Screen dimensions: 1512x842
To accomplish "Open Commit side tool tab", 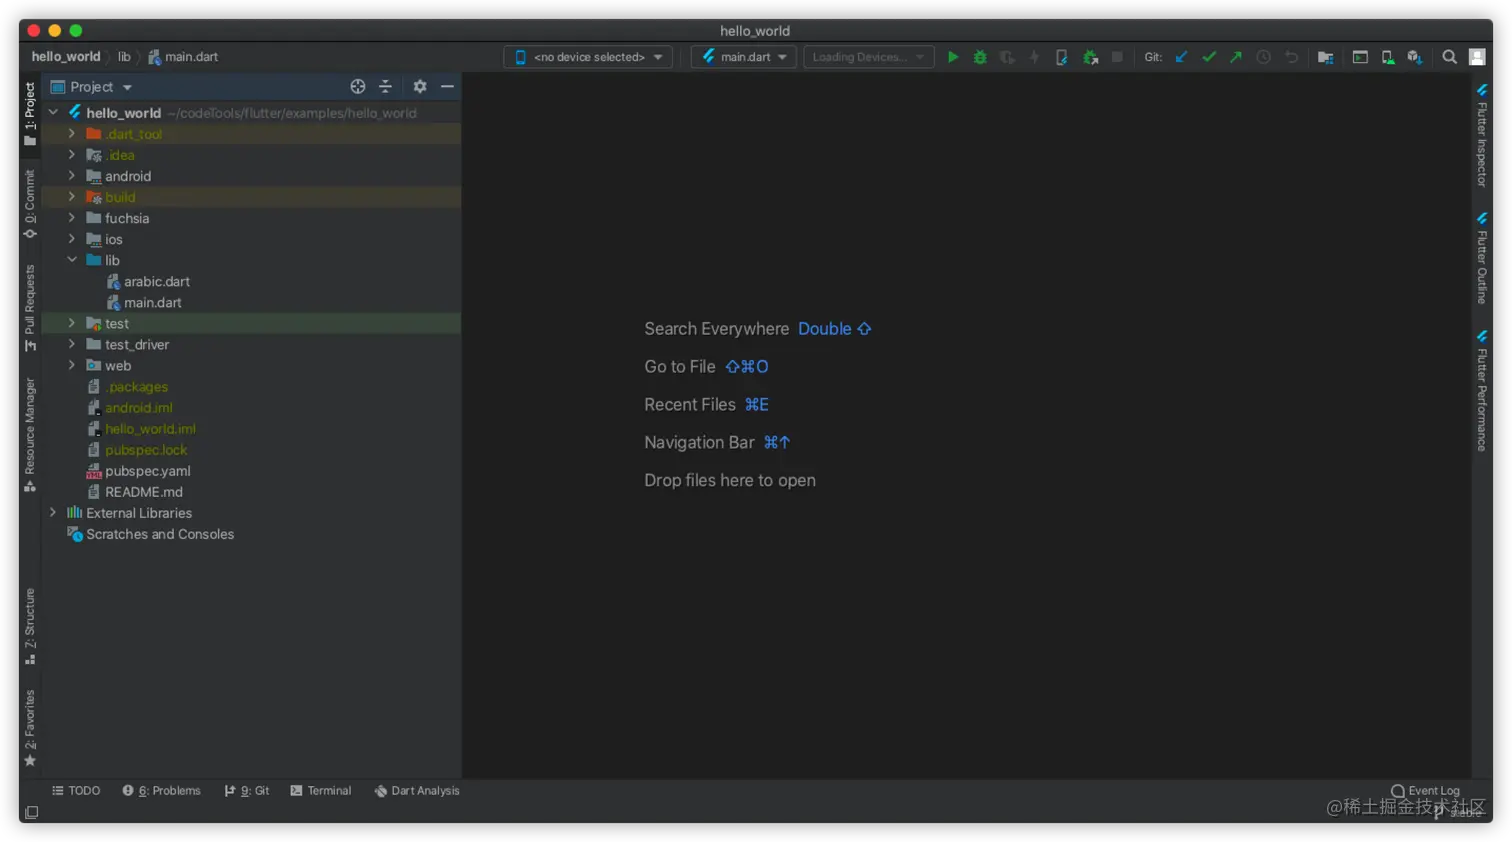I will coord(30,204).
